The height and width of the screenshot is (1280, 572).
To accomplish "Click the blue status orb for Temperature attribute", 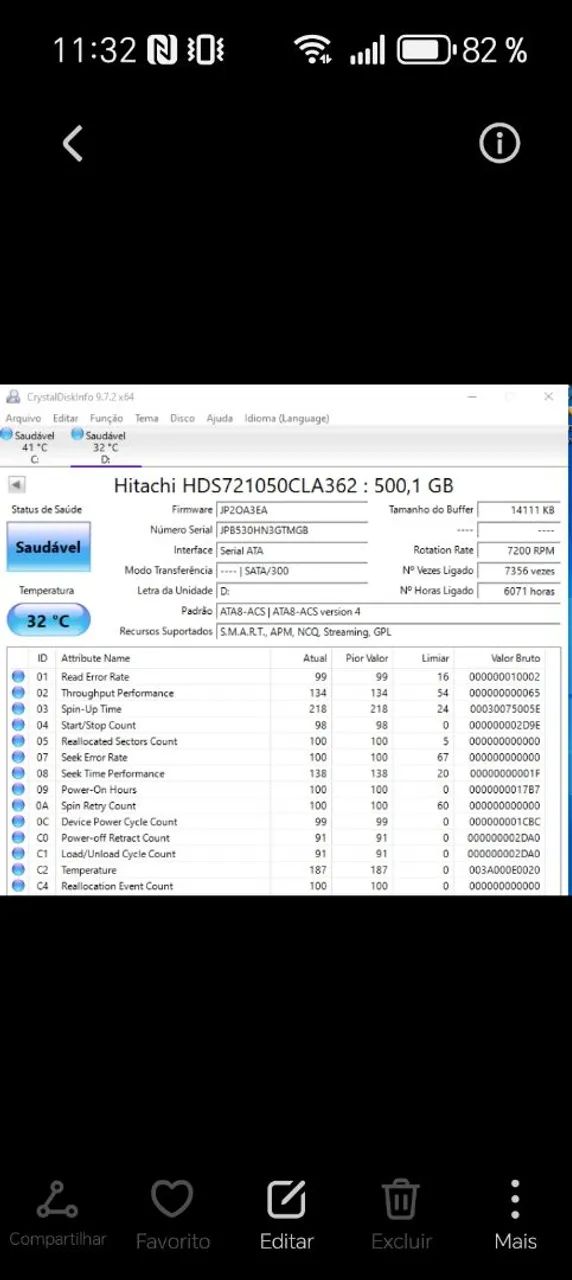I will click(x=18, y=870).
